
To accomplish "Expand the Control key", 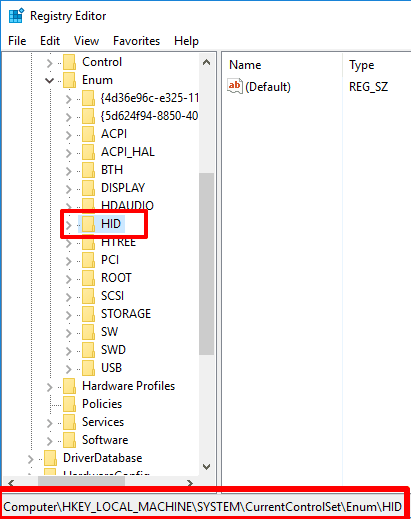I will pyautogui.click(x=50, y=62).
